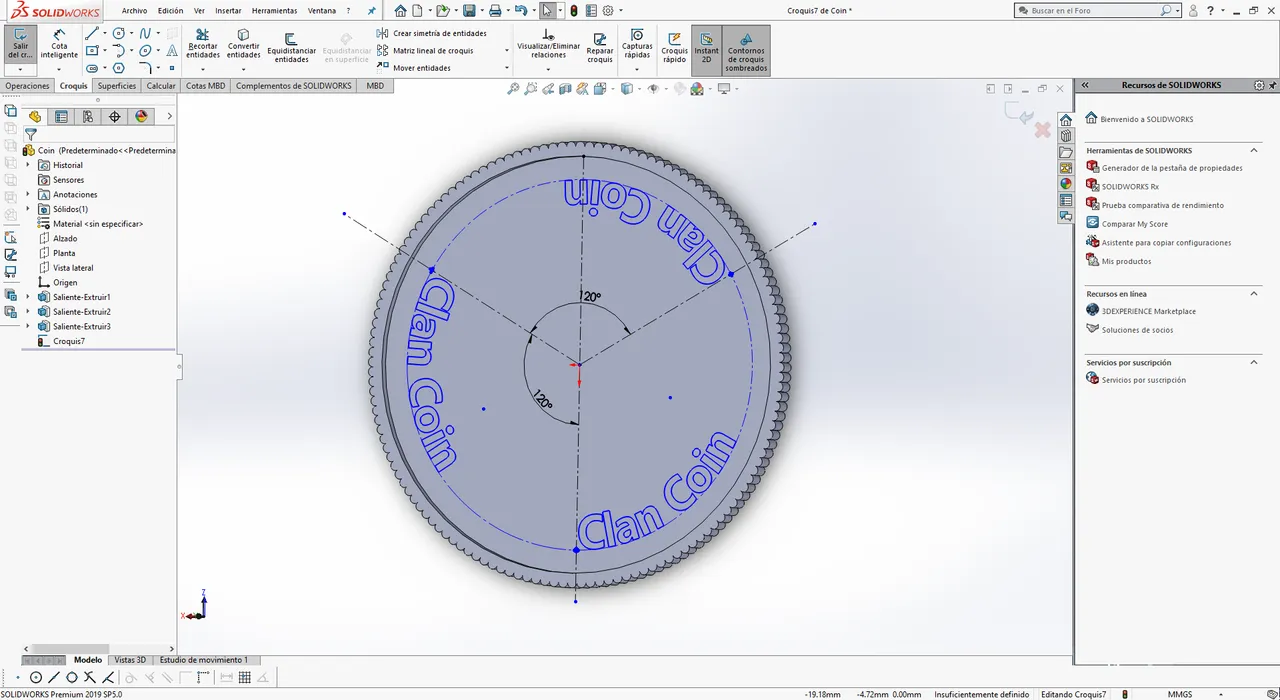Toggle Contornos de croquis sombreados
This screenshot has height=700, width=1280.
(746, 50)
